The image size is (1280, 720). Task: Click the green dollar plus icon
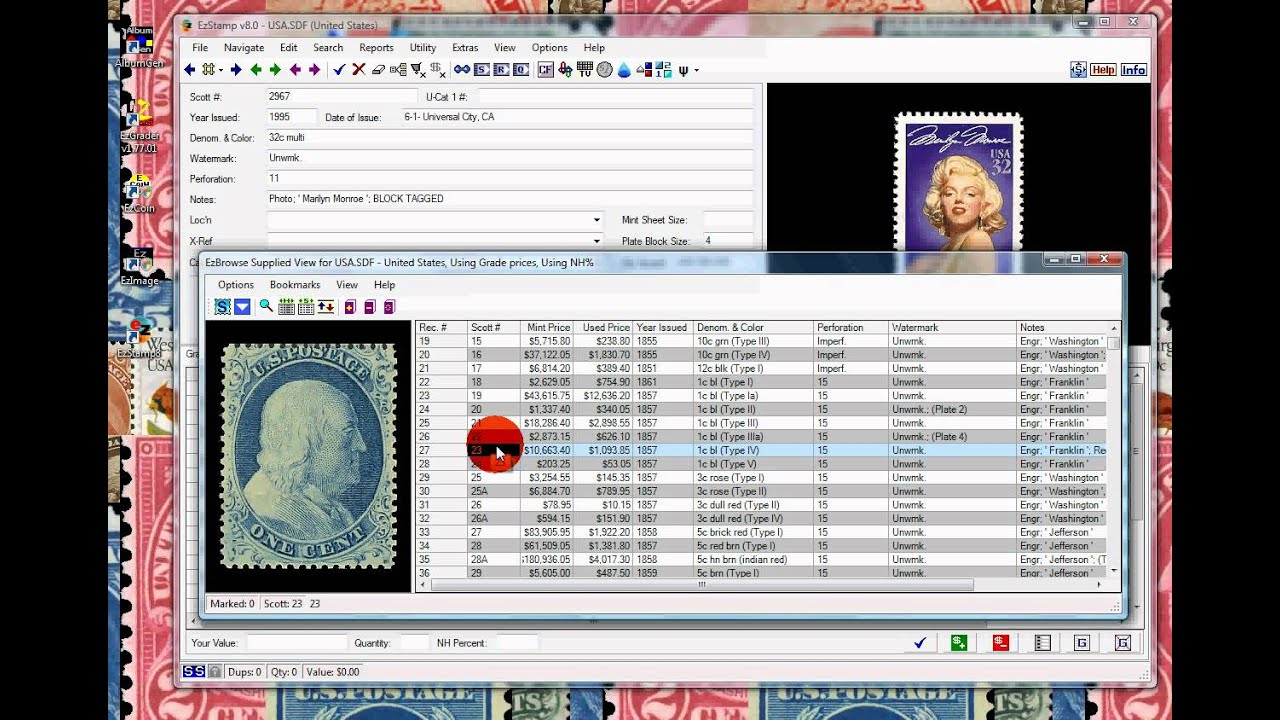tap(959, 643)
